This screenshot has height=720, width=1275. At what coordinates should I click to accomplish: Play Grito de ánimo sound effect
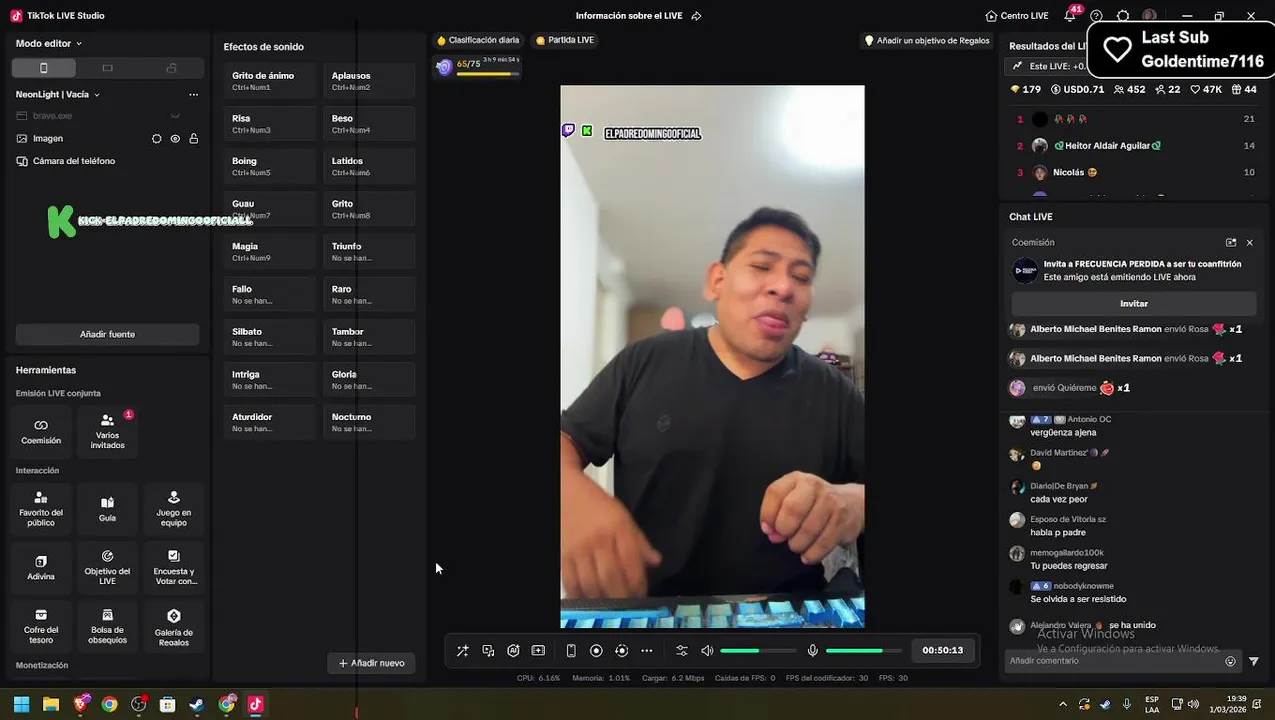pos(270,81)
